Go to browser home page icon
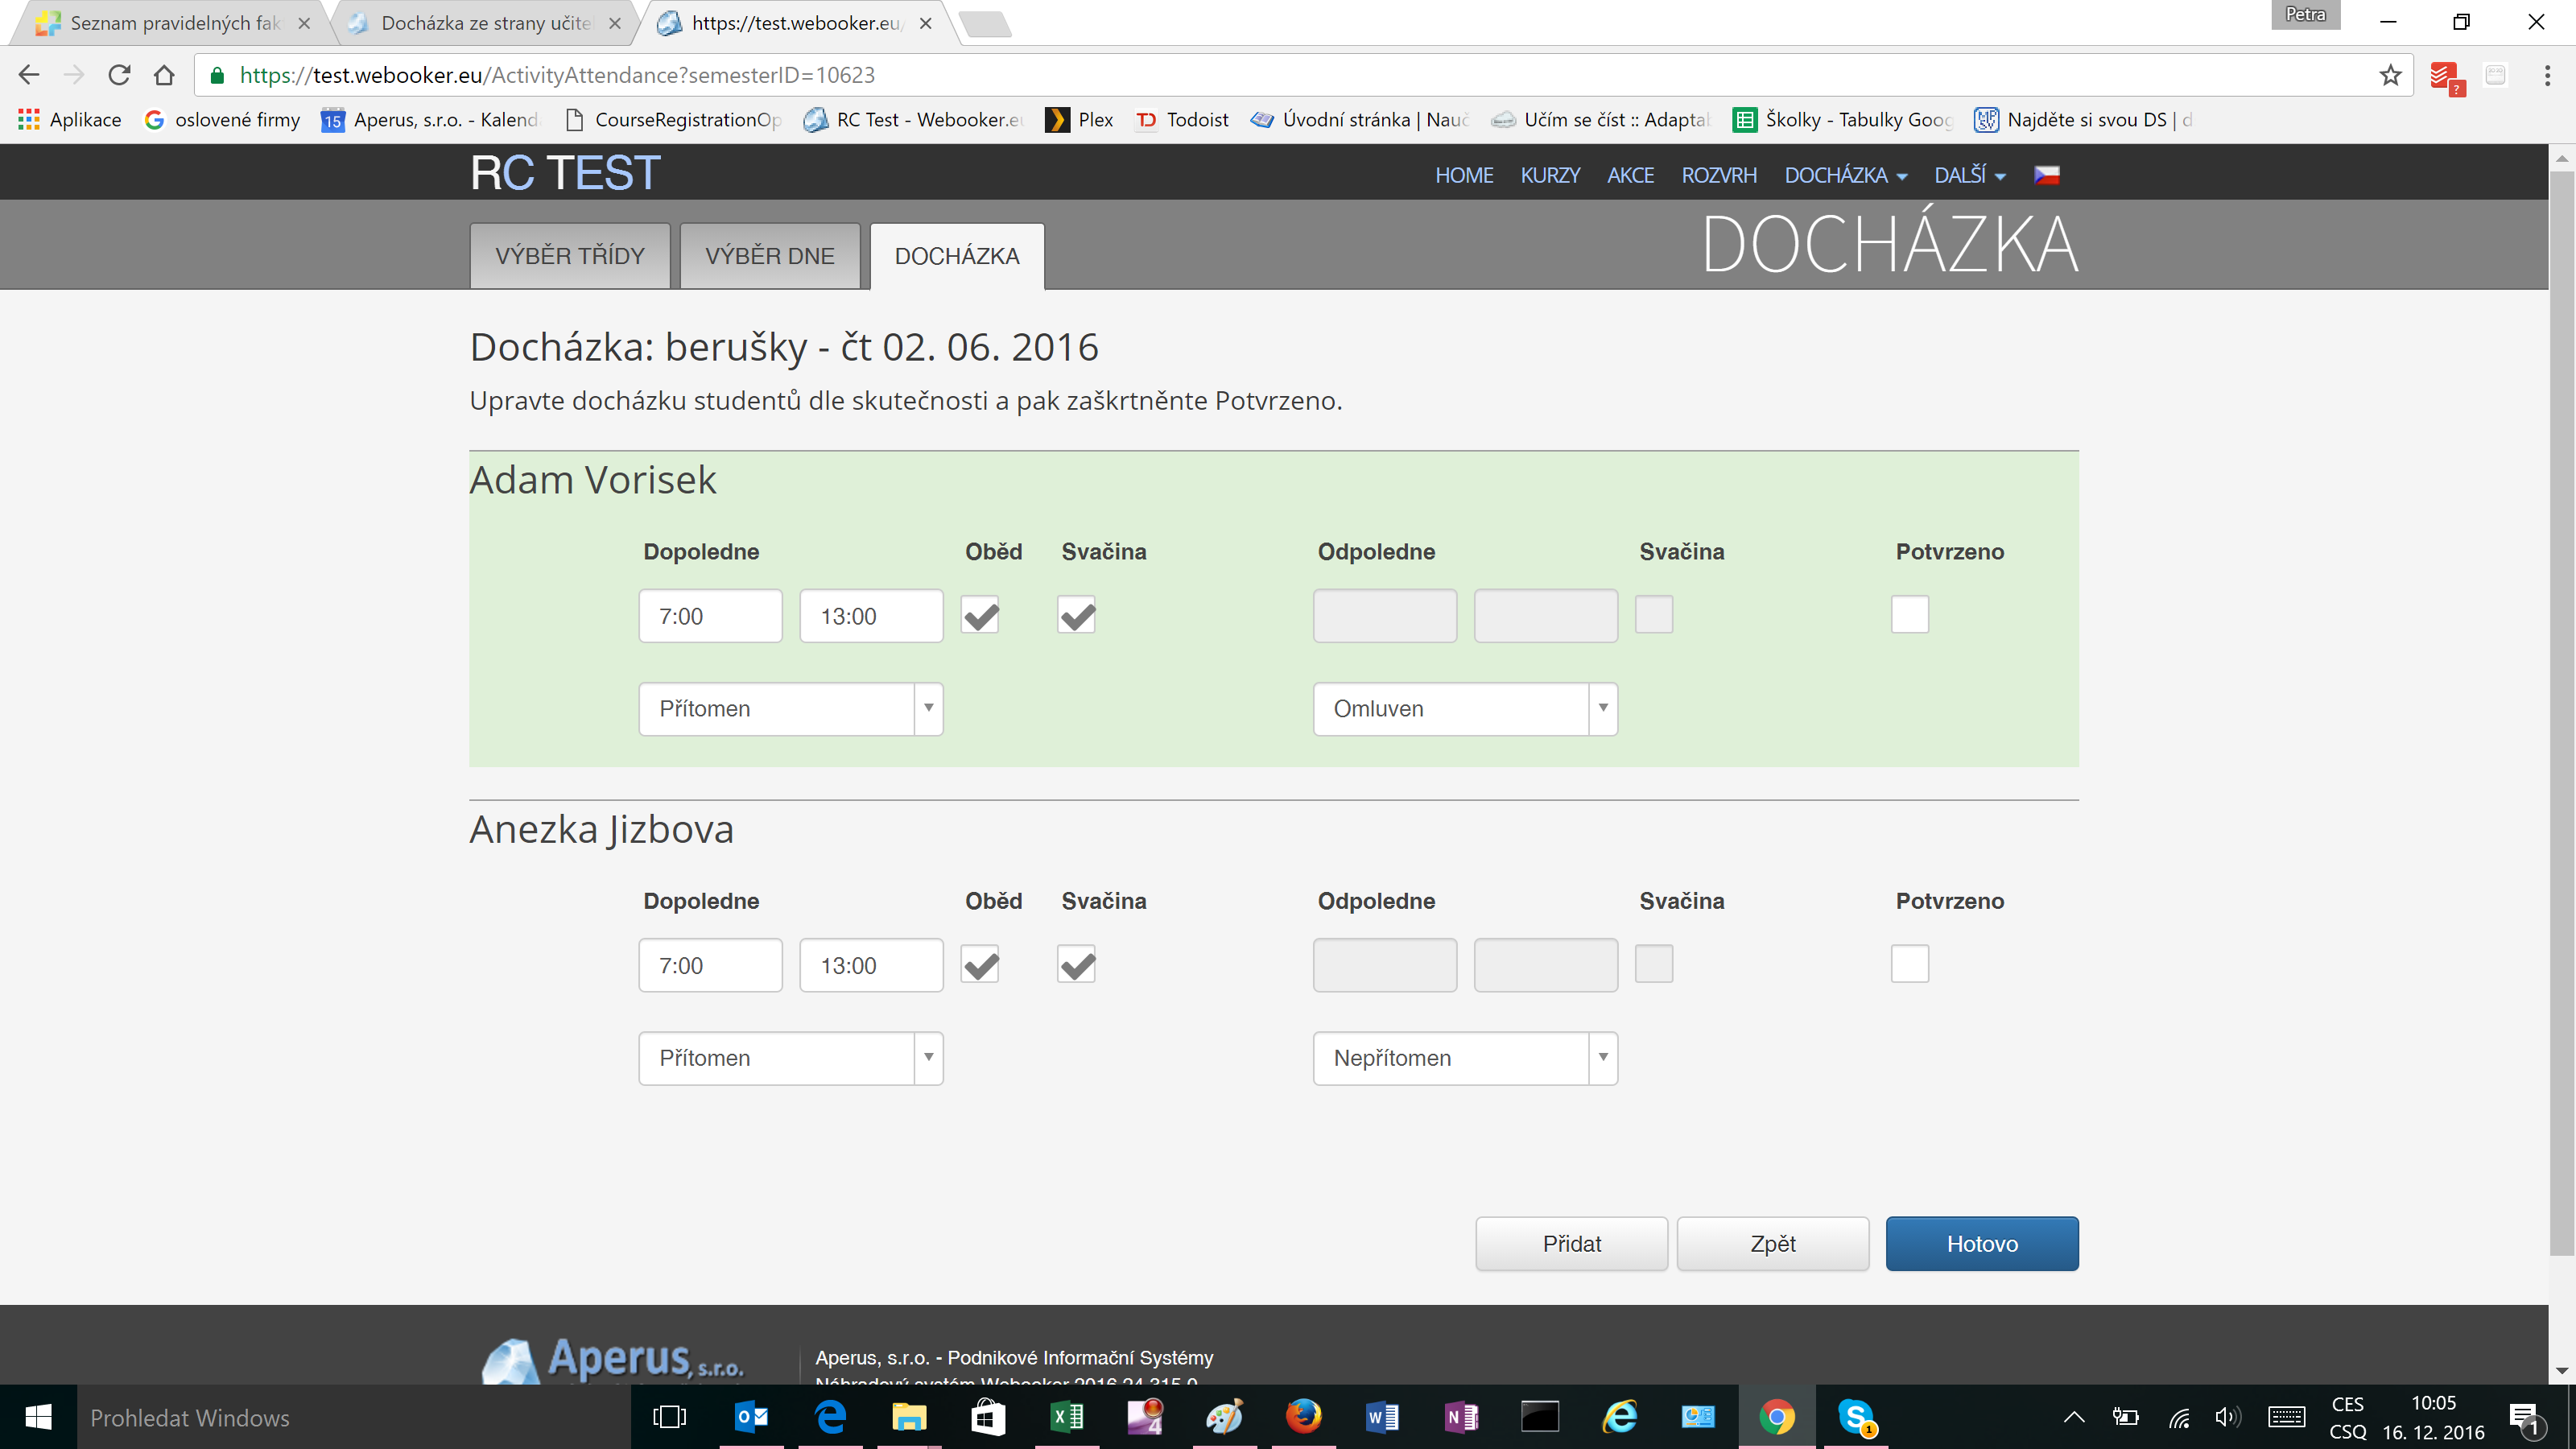The height and width of the screenshot is (1449, 2576). [x=164, y=75]
